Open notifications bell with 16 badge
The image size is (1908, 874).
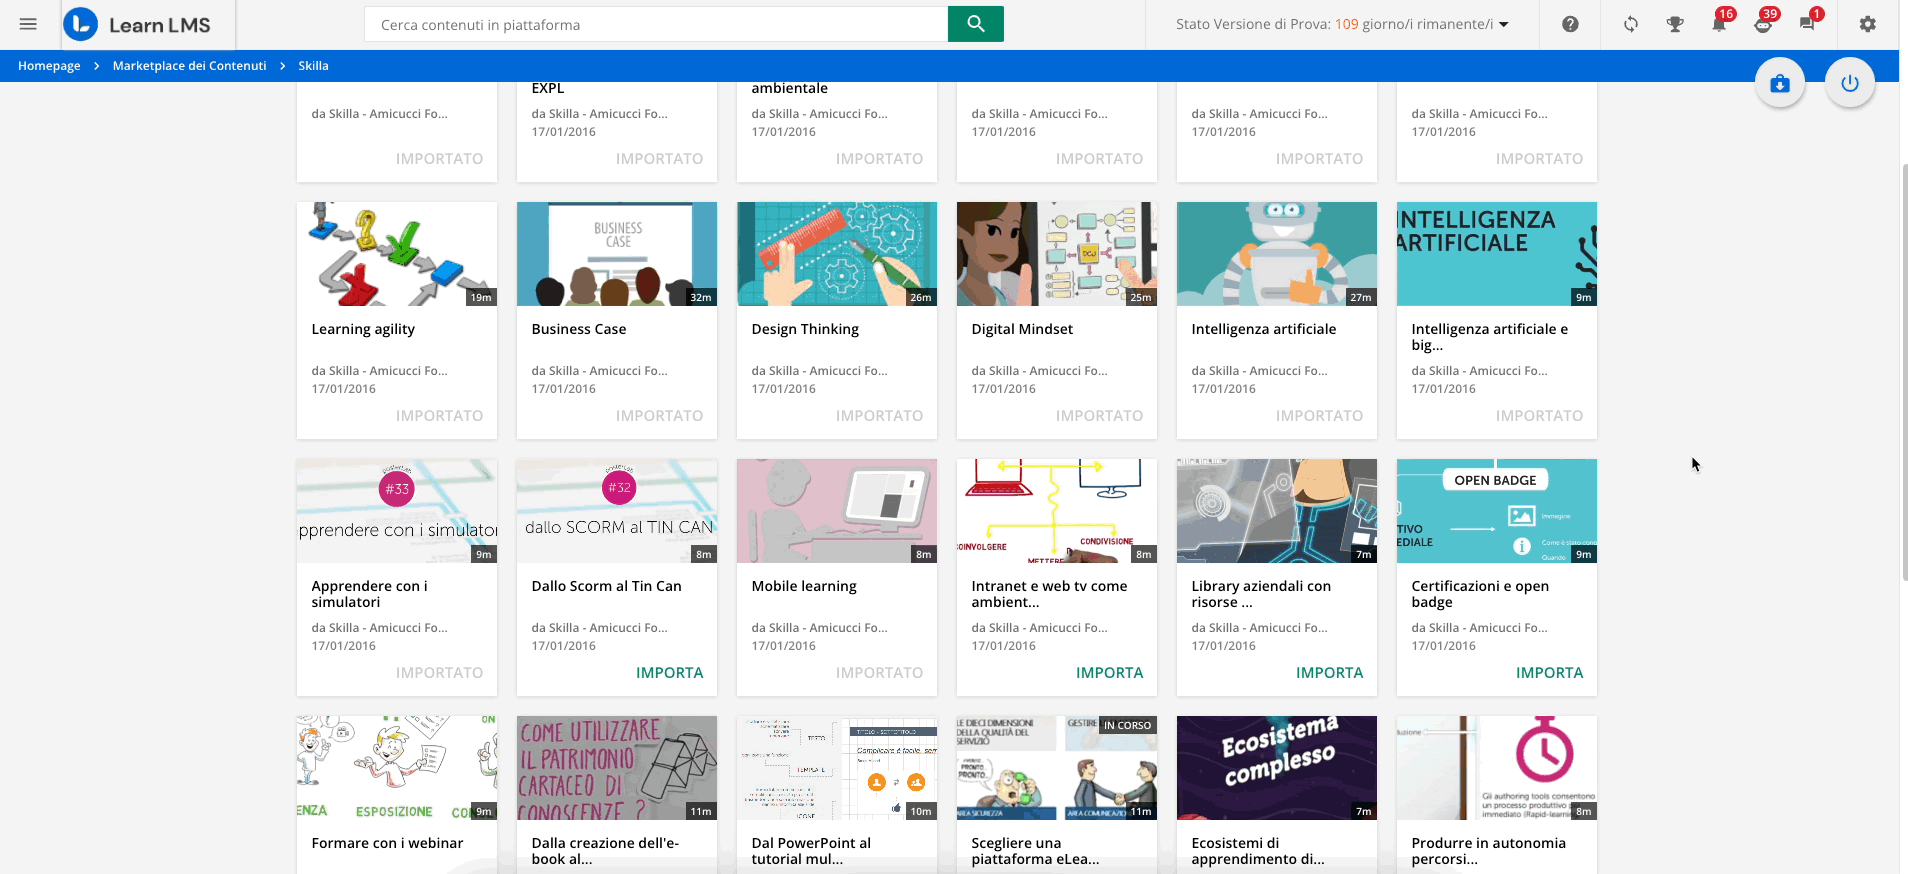(1719, 24)
